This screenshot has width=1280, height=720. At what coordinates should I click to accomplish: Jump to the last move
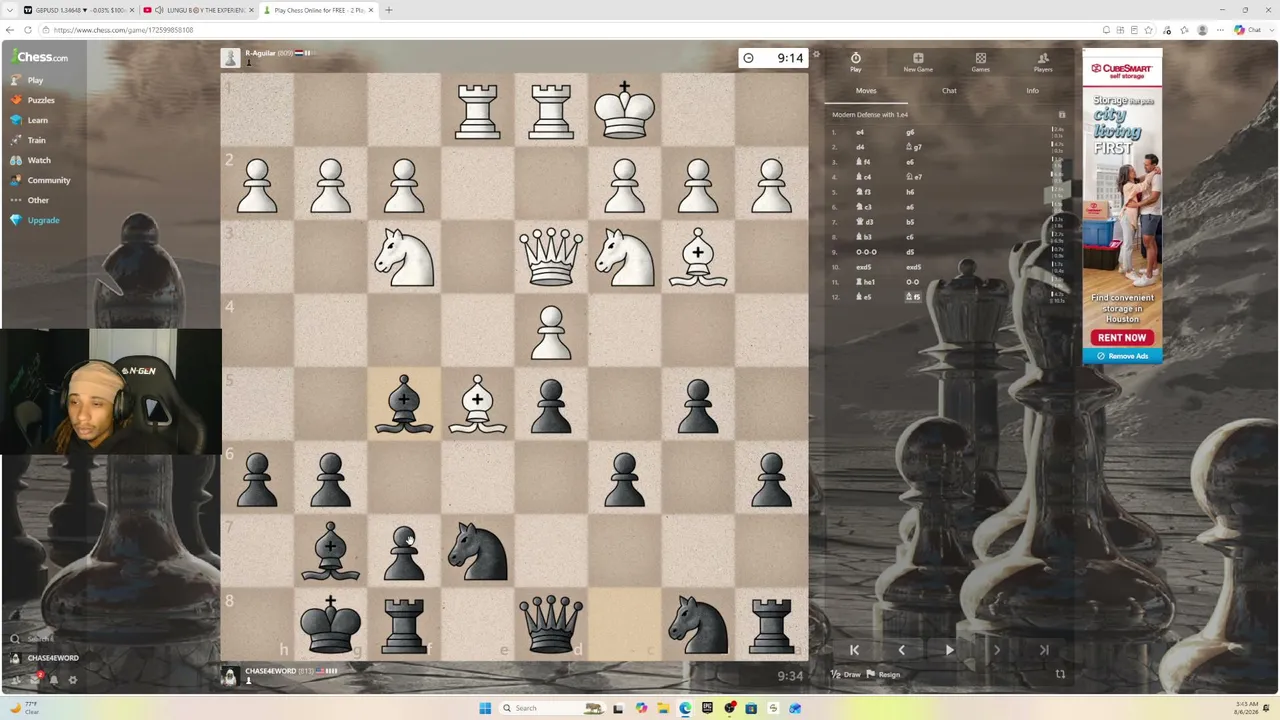(x=1044, y=650)
